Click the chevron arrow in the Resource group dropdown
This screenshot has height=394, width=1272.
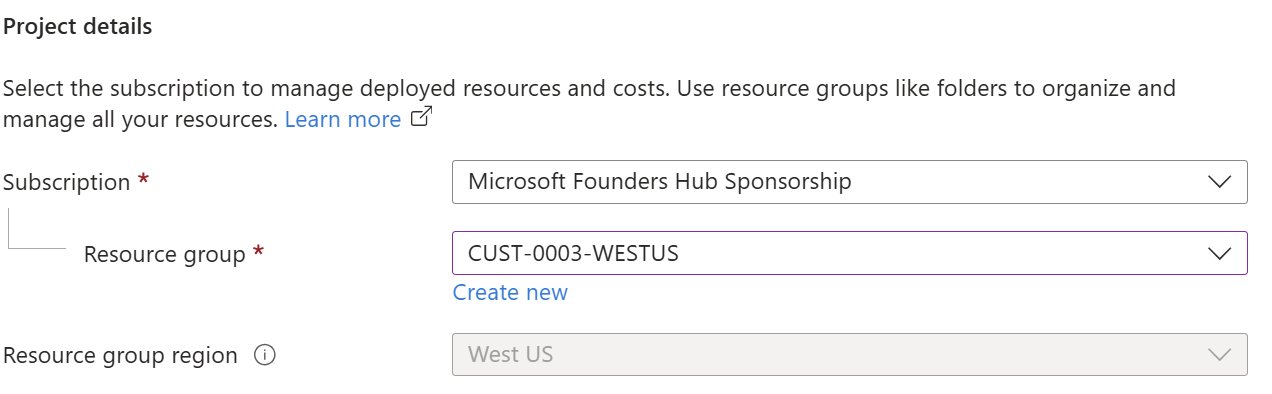[x=1219, y=253]
